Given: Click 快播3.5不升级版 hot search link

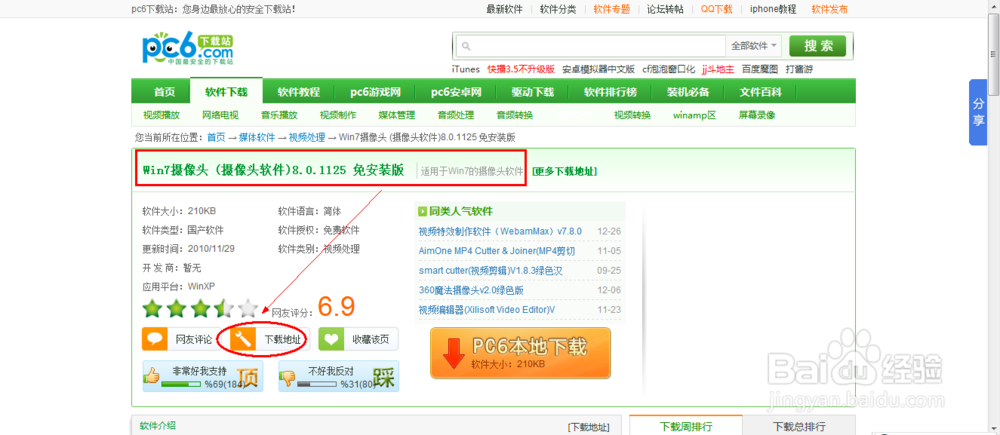Looking at the screenshot, I should [x=521, y=69].
